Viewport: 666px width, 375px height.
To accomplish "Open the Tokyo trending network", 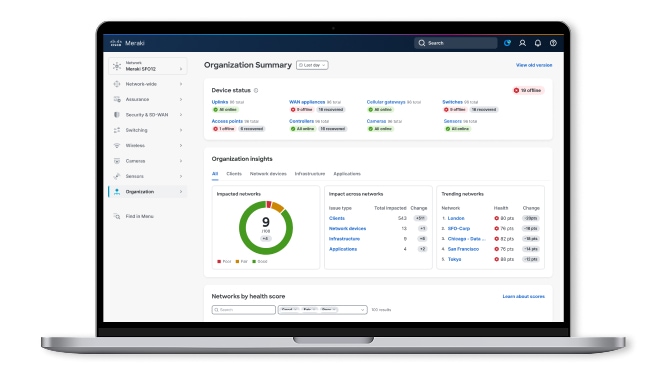I will point(454,259).
